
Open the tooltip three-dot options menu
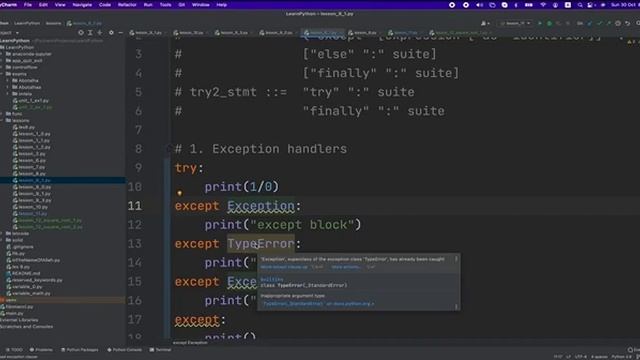click(456, 259)
